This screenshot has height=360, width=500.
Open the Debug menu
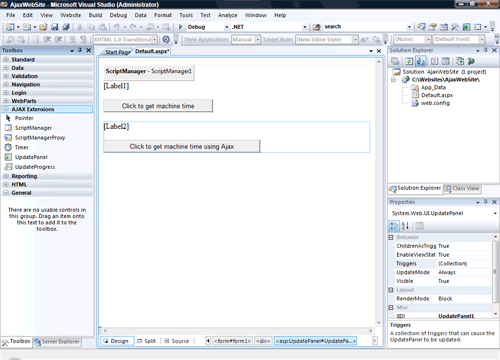pos(118,15)
